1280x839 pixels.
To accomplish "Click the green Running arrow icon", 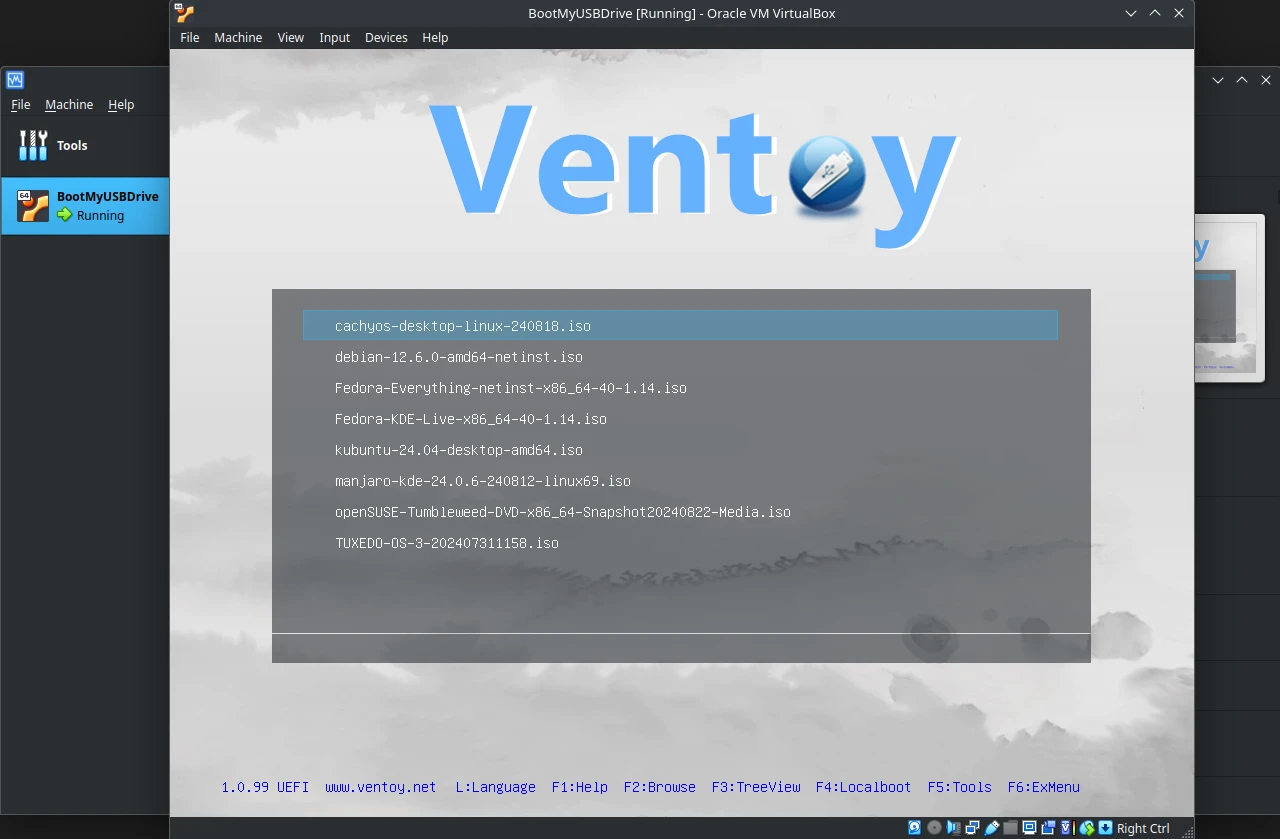I will [65, 215].
